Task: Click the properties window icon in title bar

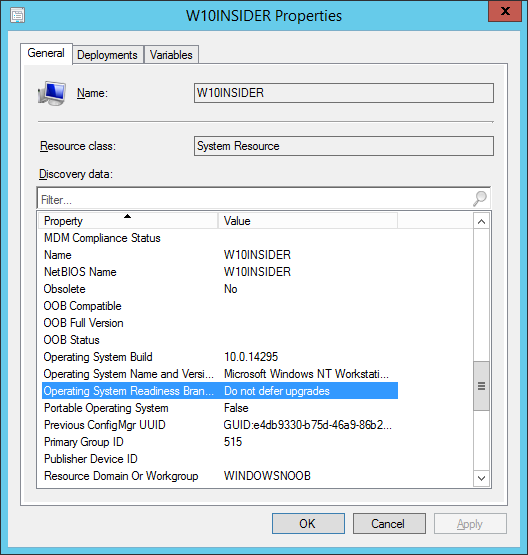Action: (17, 16)
